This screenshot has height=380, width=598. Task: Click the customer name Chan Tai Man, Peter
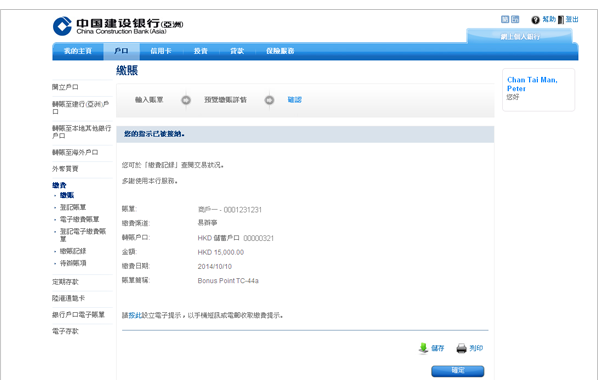pos(532,84)
